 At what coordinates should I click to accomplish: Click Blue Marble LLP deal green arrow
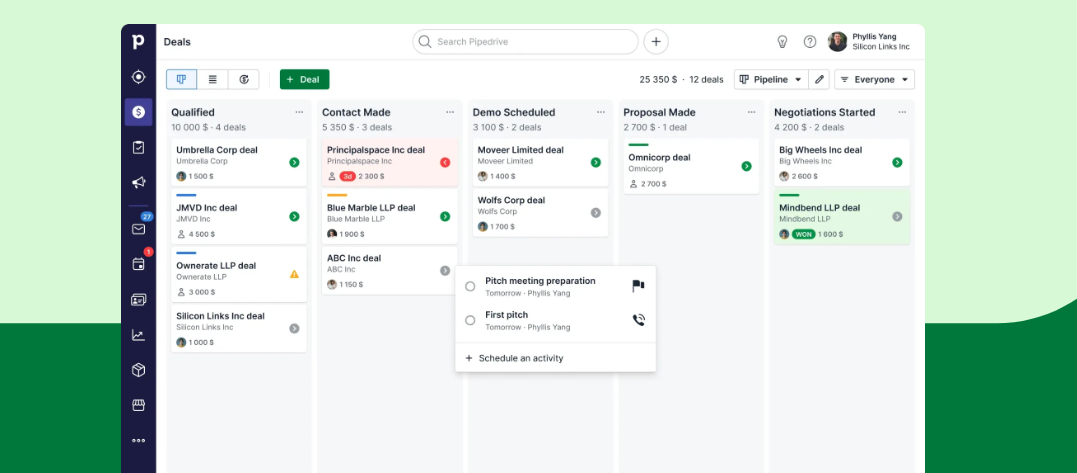tap(445, 216)
